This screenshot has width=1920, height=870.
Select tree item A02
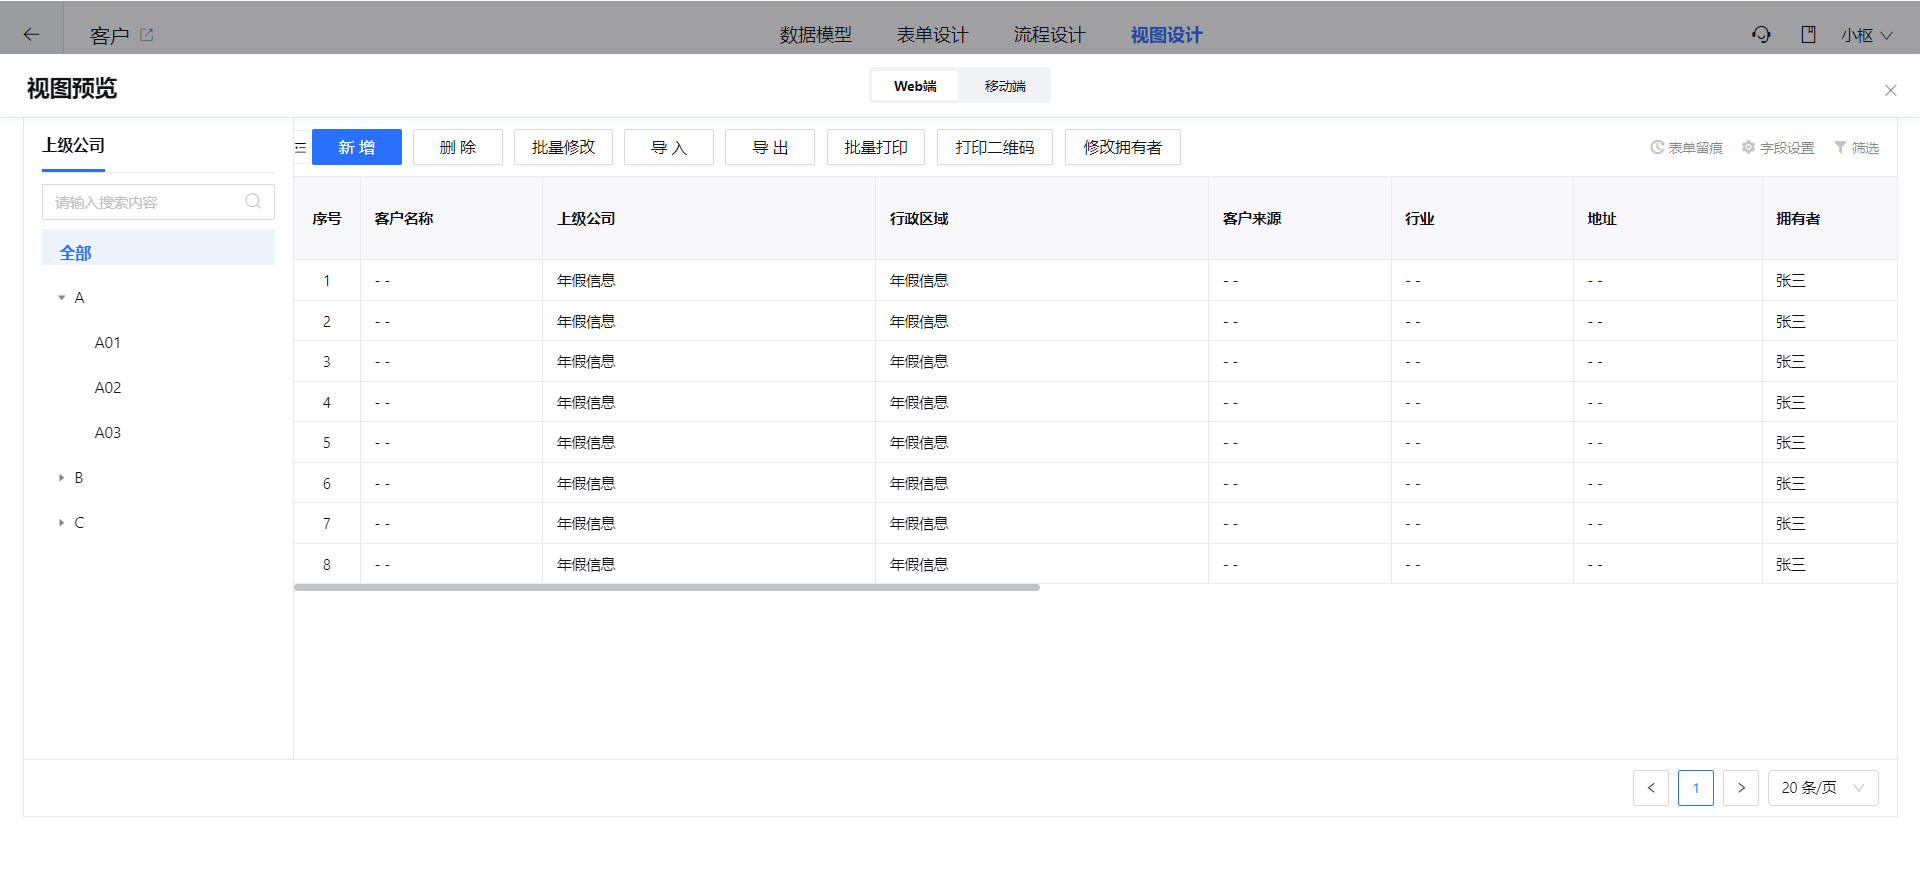108,388
